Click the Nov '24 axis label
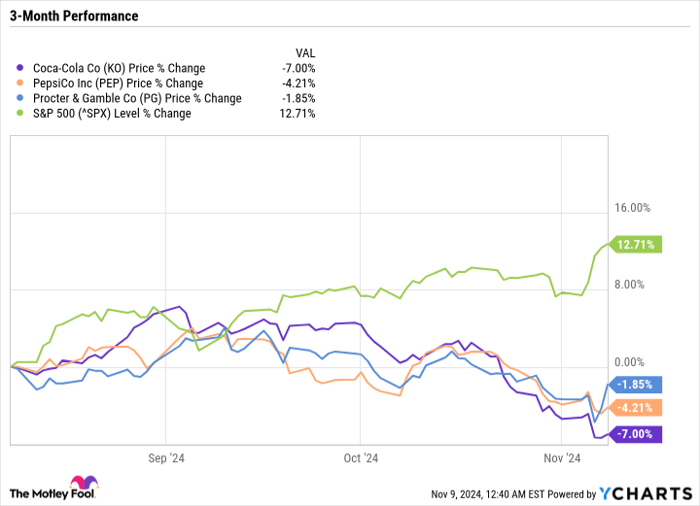700x506 pixels. click(x=563, y=458)
